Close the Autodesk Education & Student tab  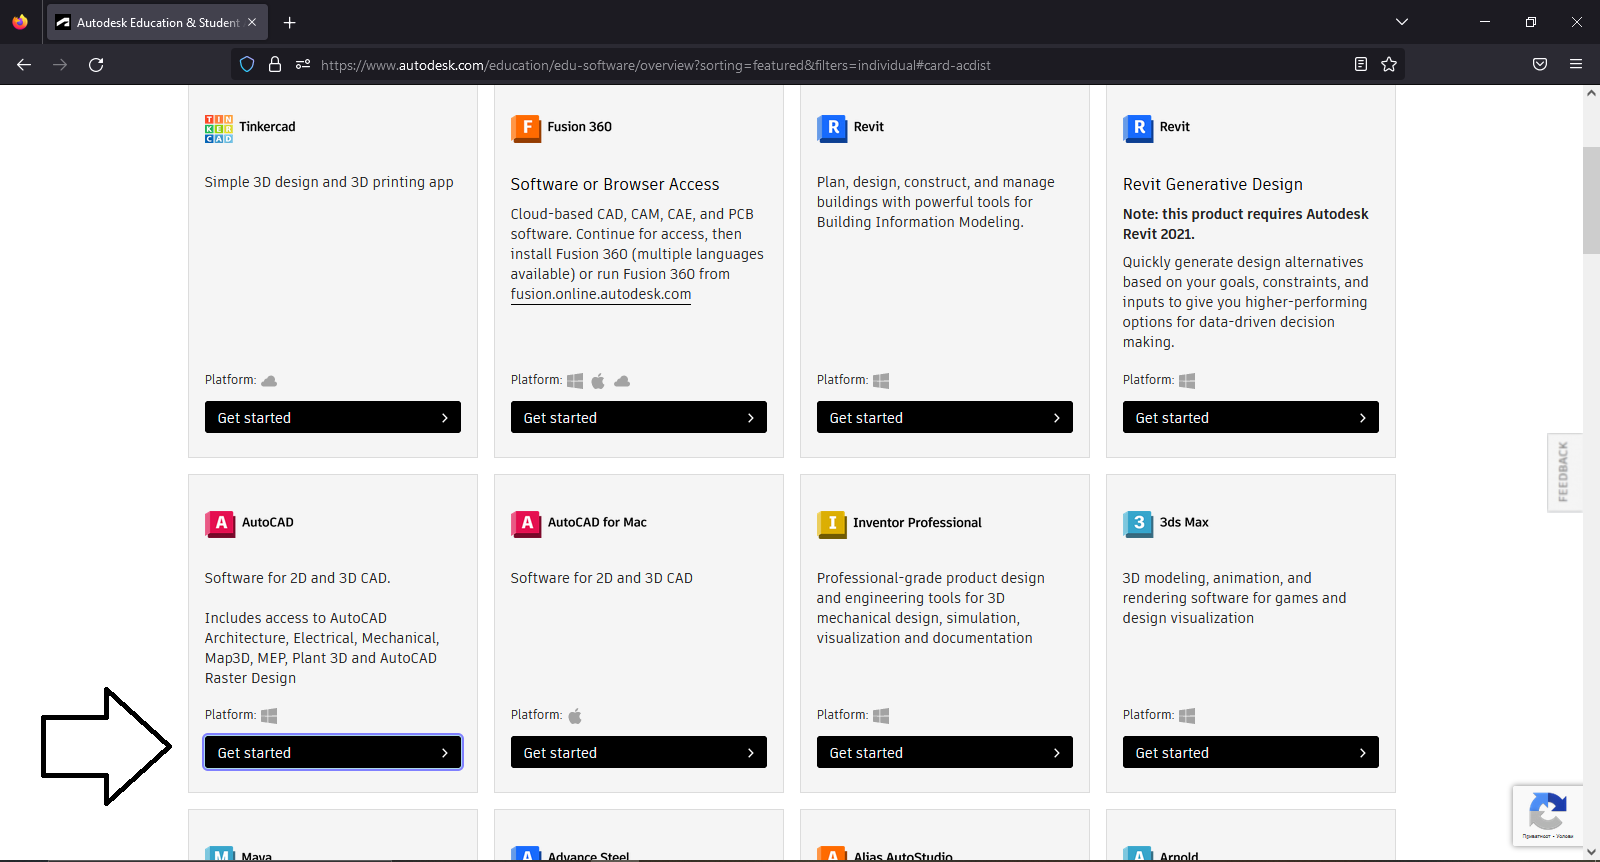[252, 22]
